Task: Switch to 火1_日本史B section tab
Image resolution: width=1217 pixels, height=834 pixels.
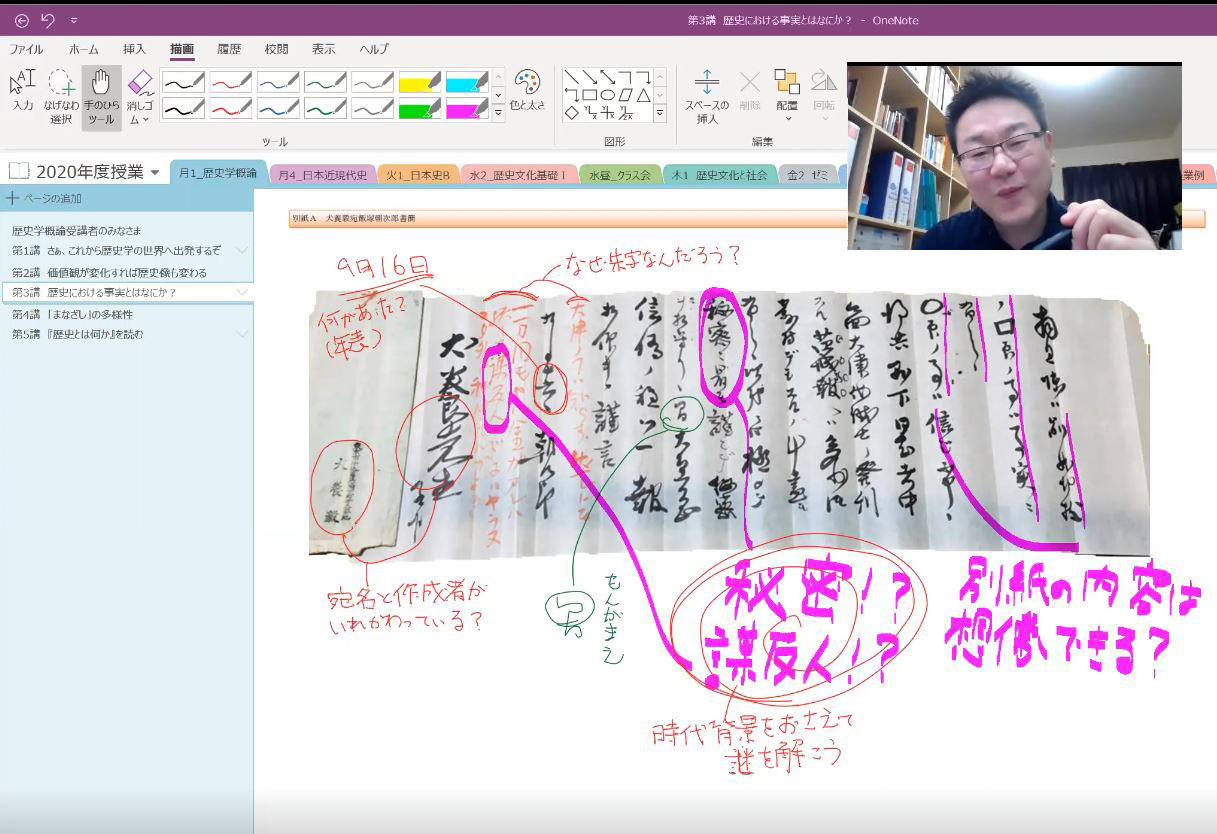Action: point(419,174)
